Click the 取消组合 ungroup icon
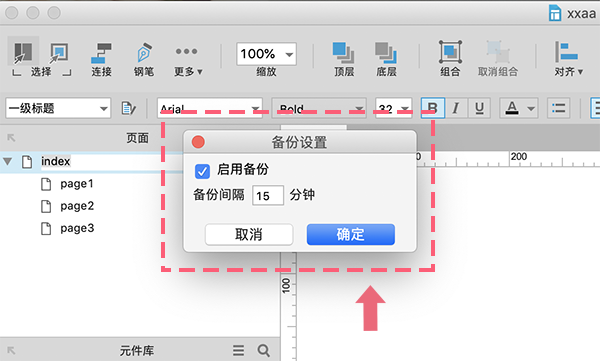The height and width of the screenshot is (361, 600). pos(498,52)
